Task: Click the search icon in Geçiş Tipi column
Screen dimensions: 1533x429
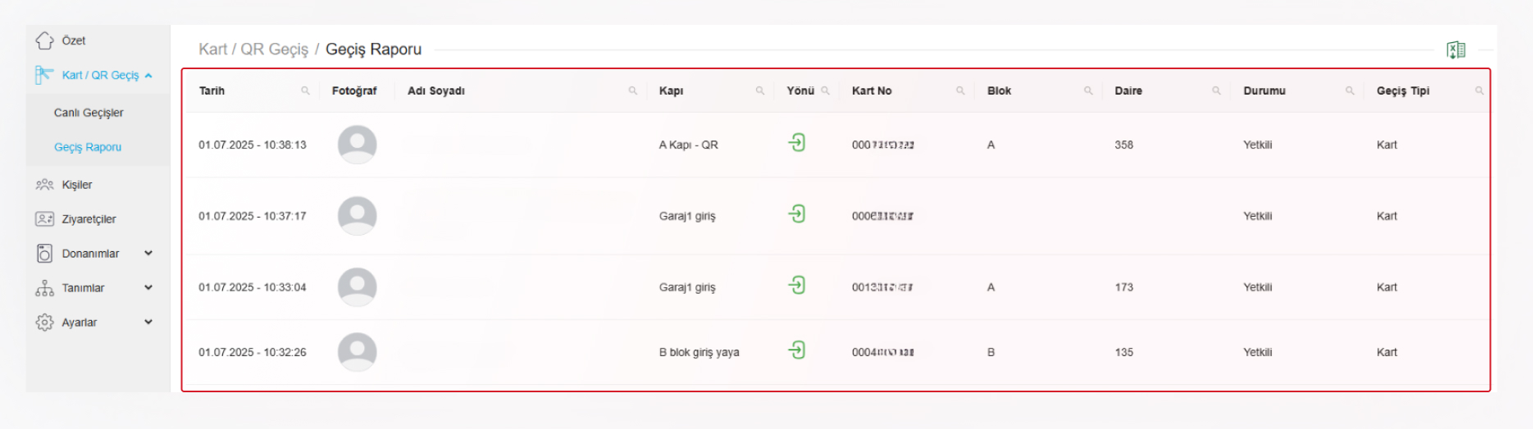Action: pos(1479,91)
